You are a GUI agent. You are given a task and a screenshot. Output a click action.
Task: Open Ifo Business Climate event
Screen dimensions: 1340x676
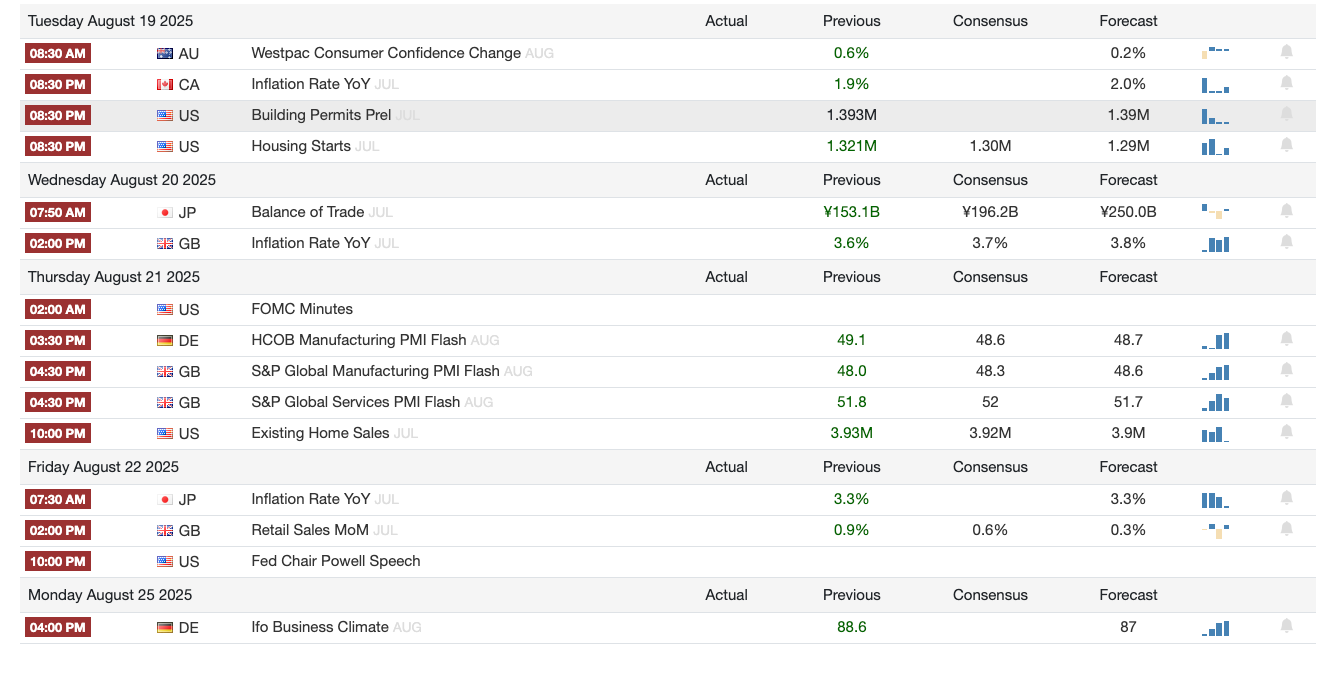(320, 627)
